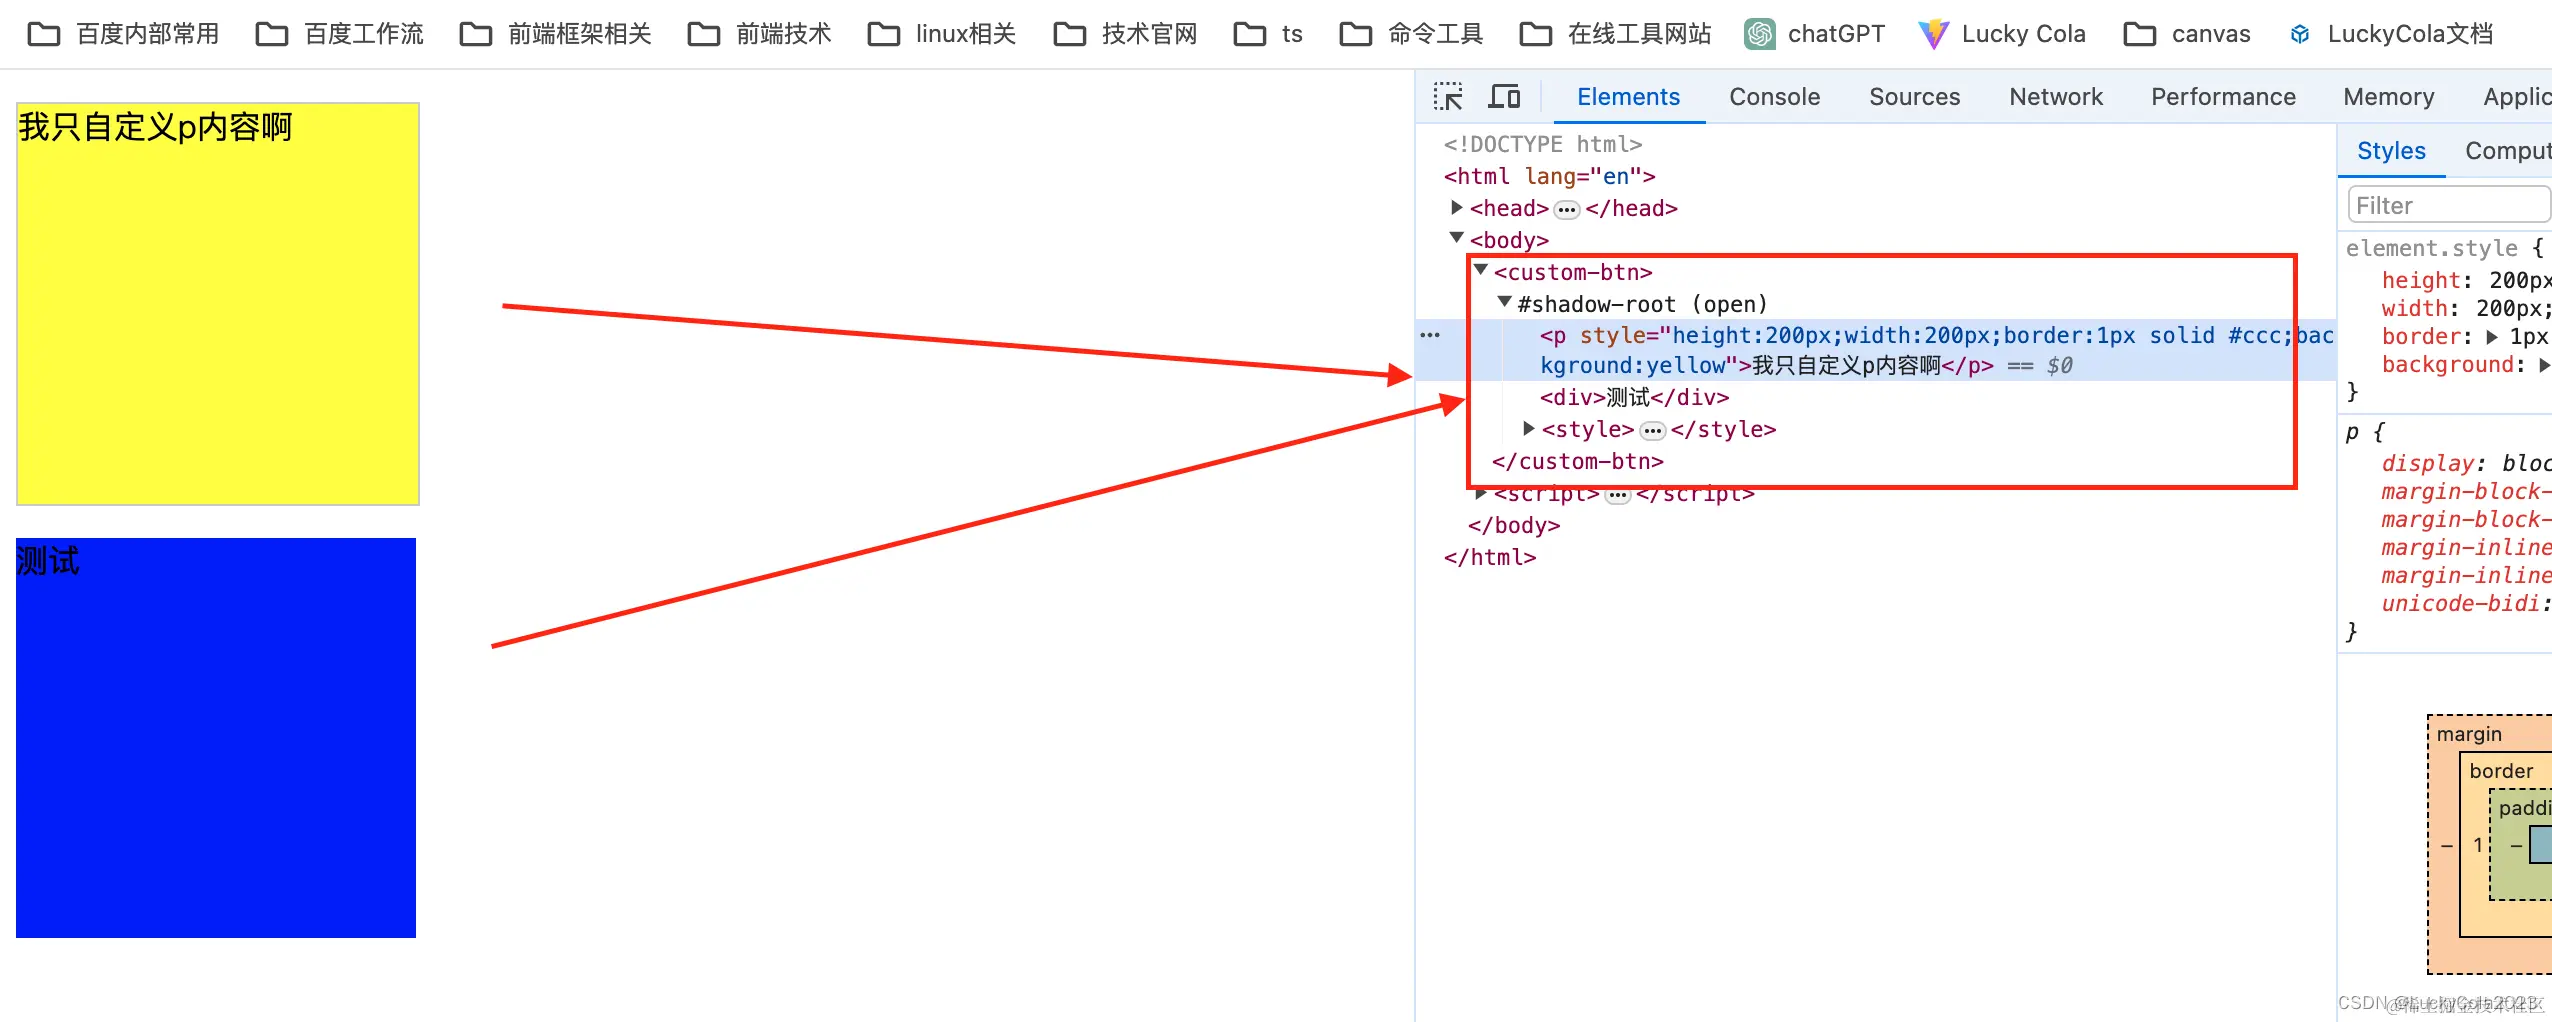The width and height of the screenshot is (2552, 1022).
Task: Show collapsed head content ellipsis
Action: pos(1567,209)
